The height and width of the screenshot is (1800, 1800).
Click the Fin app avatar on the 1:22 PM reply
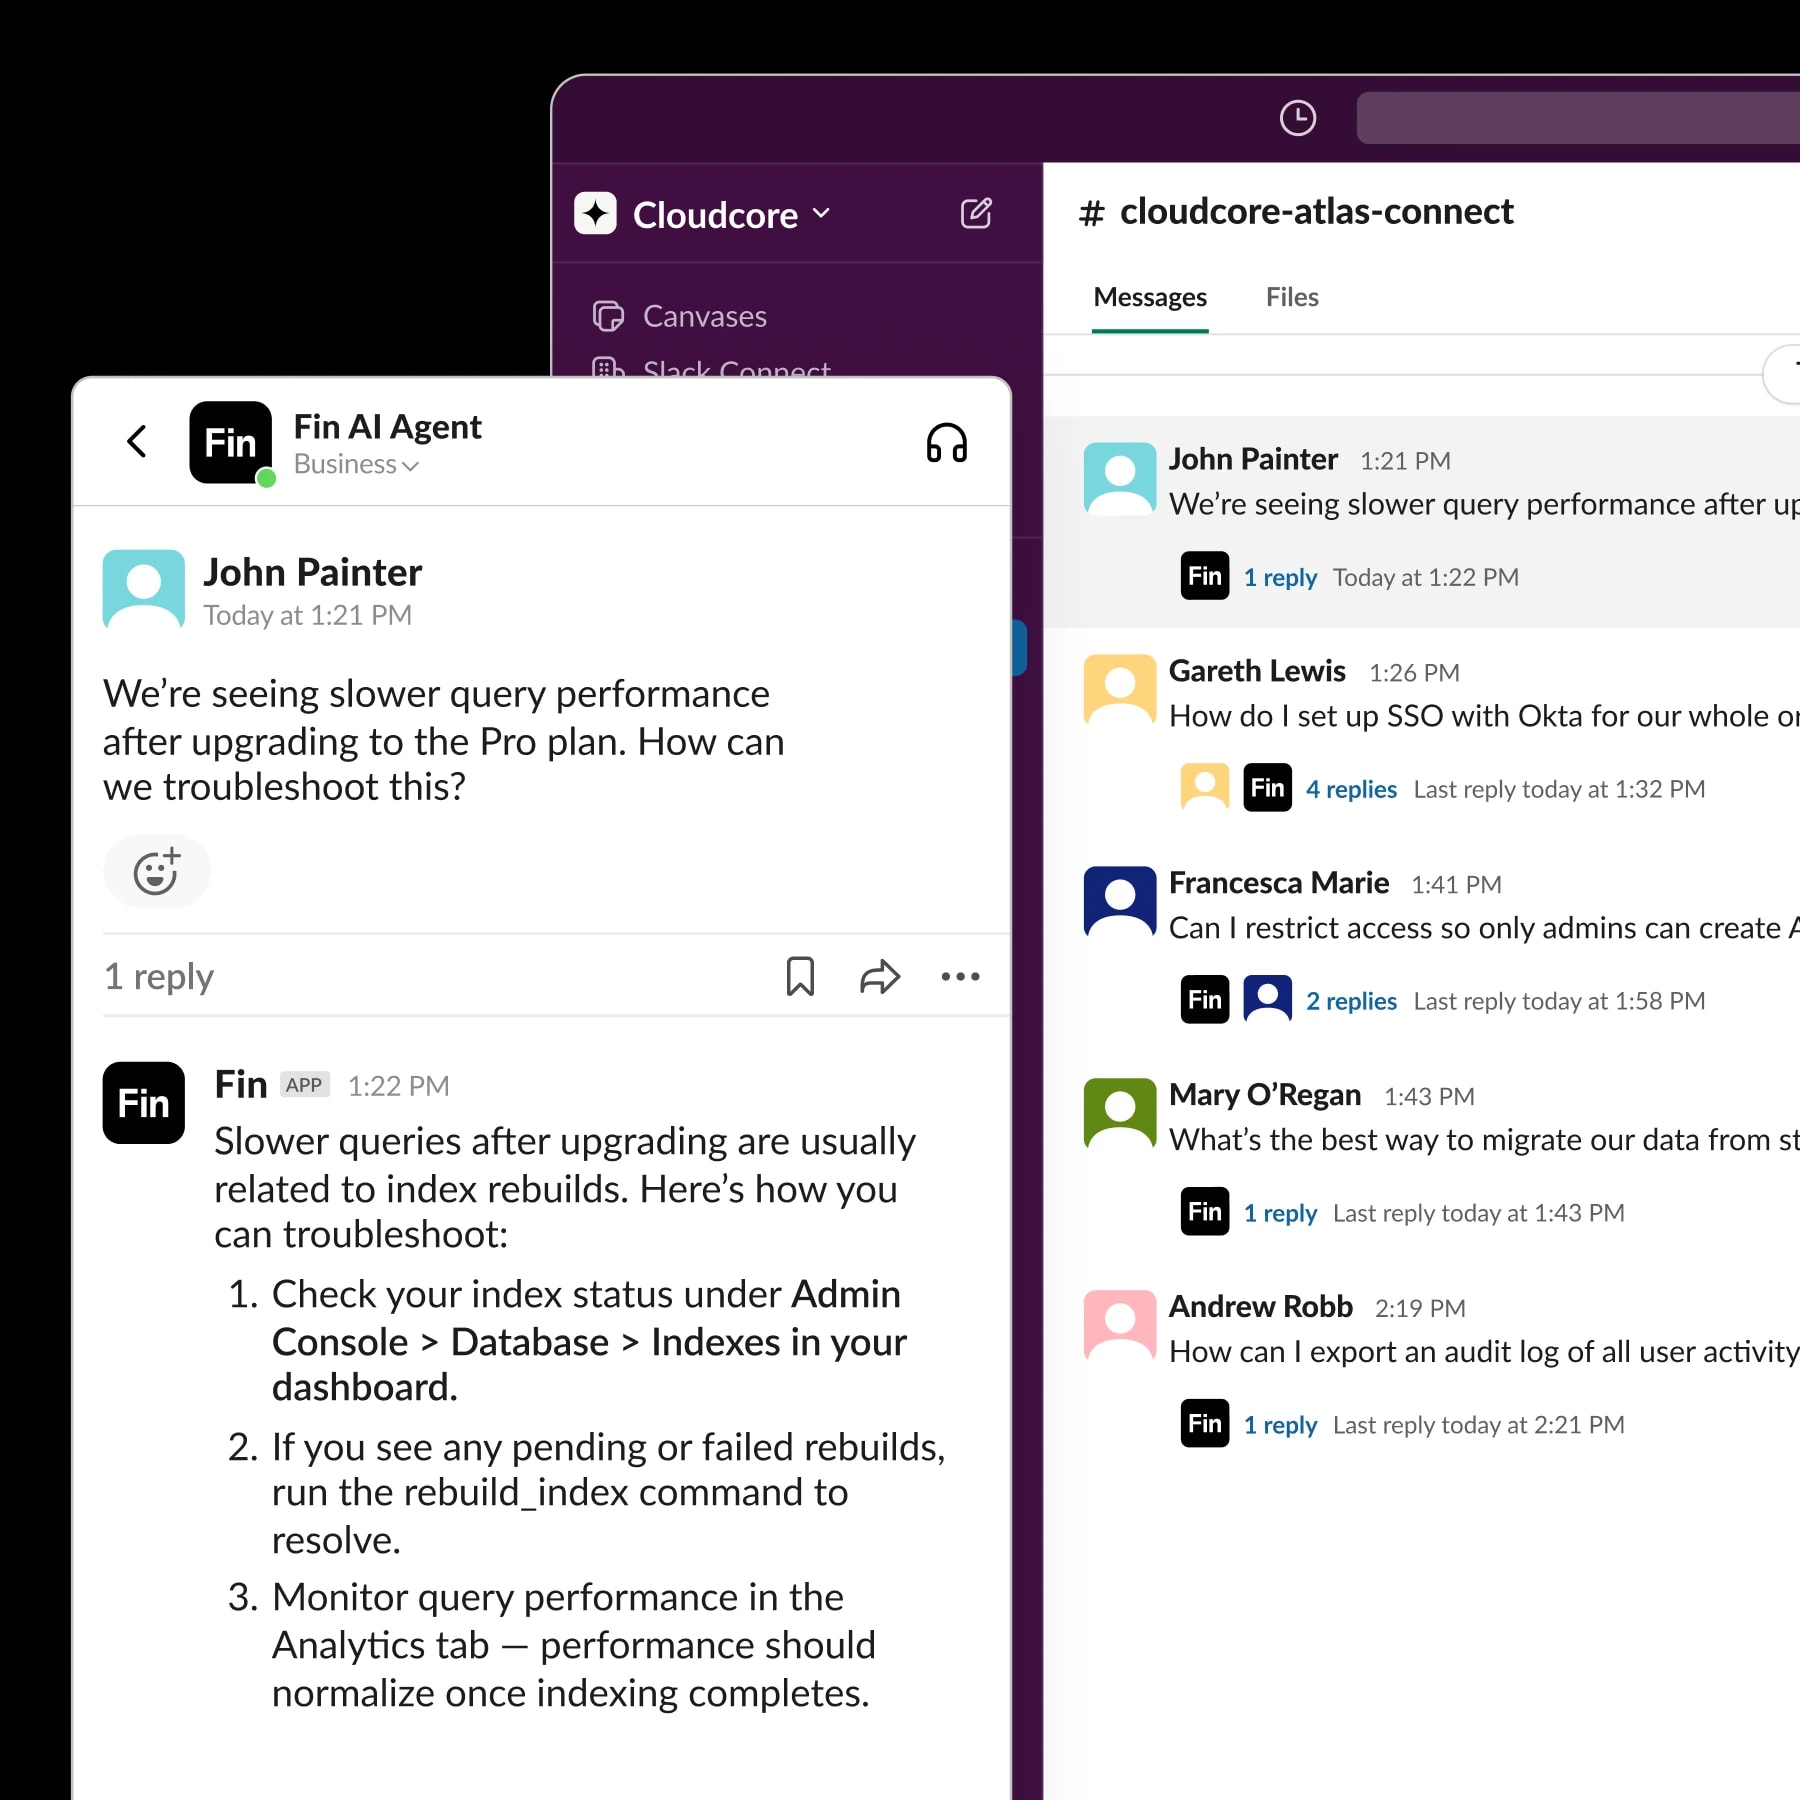144,1103
